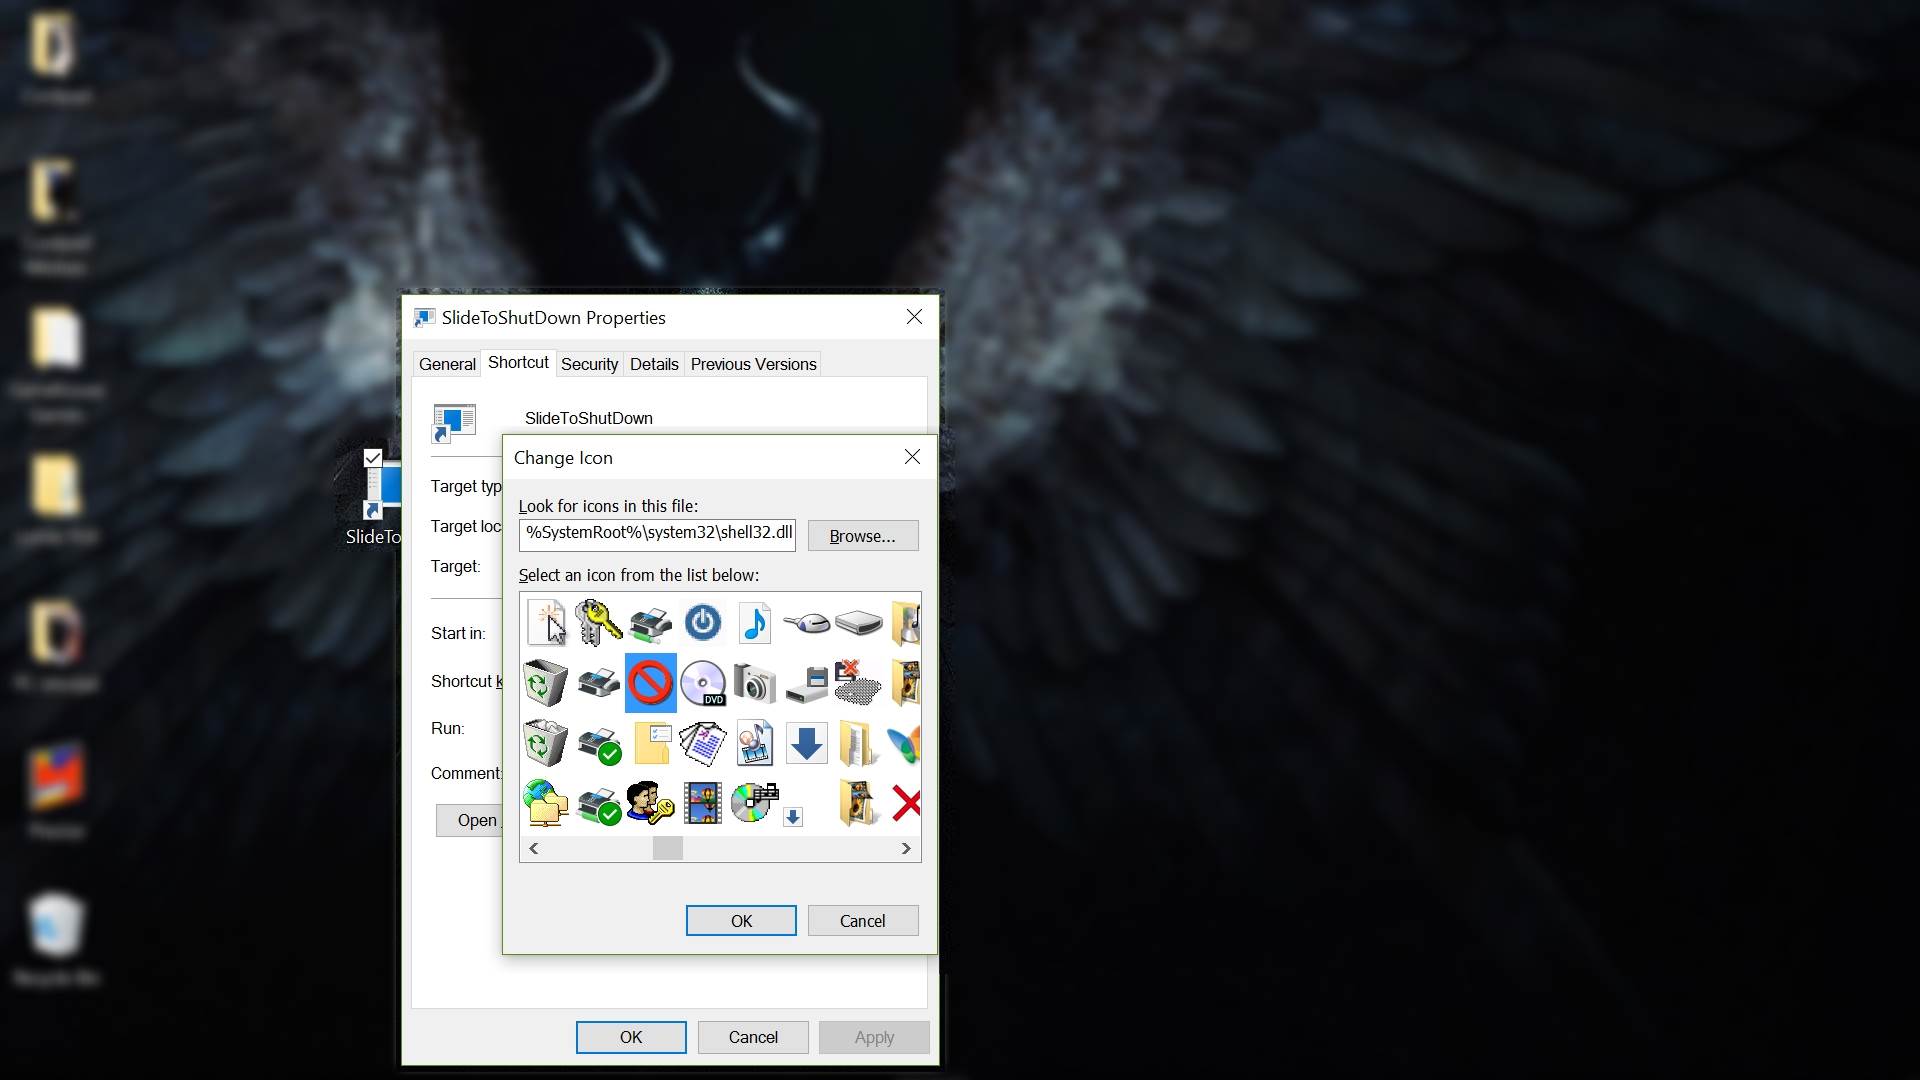Choose the yellow and gray keys icon
Image resolution: width=1920 pixels, height=1080 pixels.
(598, 623)
